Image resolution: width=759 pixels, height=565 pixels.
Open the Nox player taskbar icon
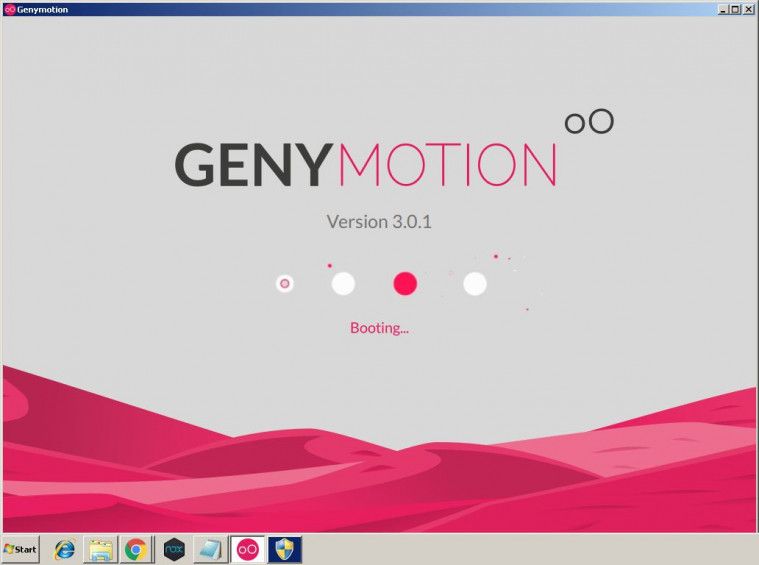click(x=174, y=550)
